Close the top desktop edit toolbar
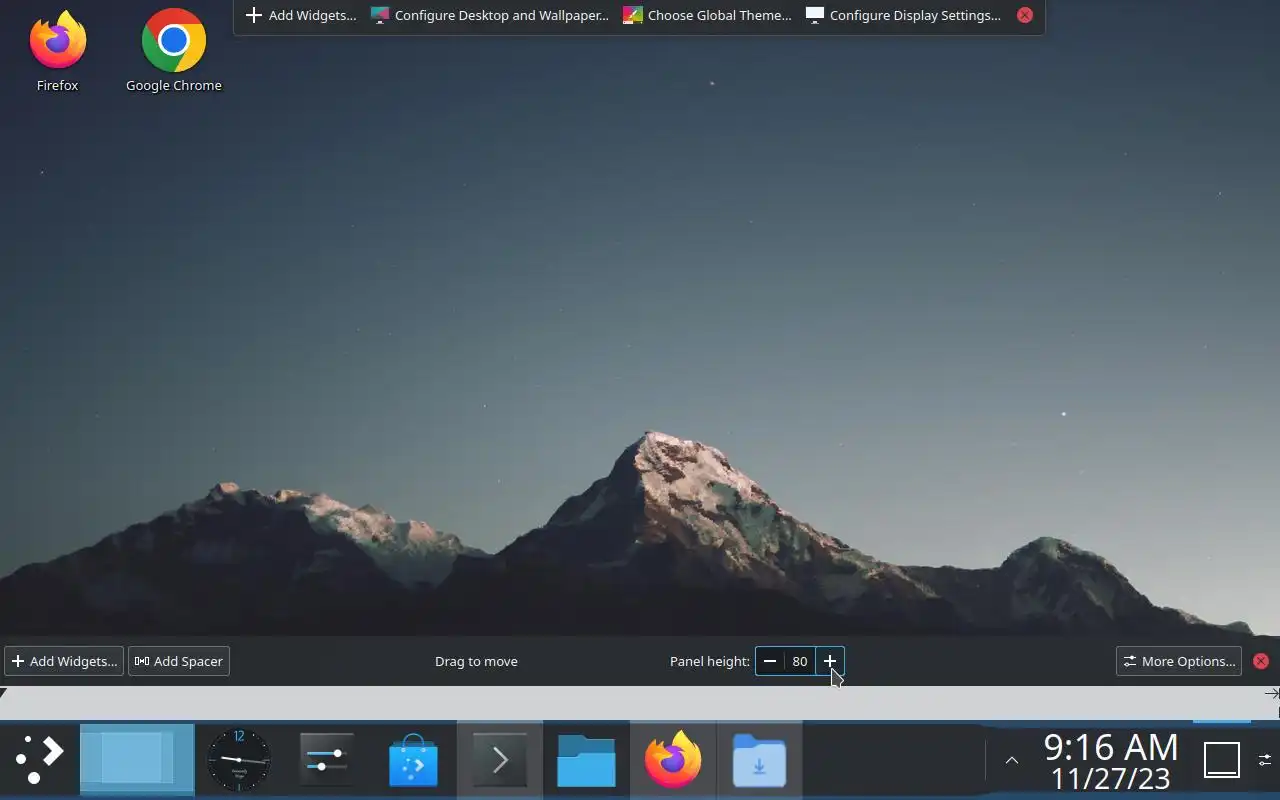This screenshot has height=800, width=1280. point(1025,15)
